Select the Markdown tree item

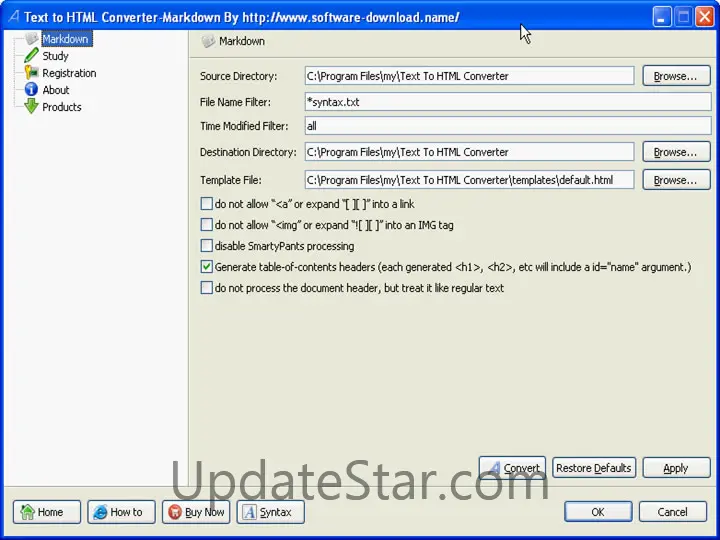[x=67, y=39]
